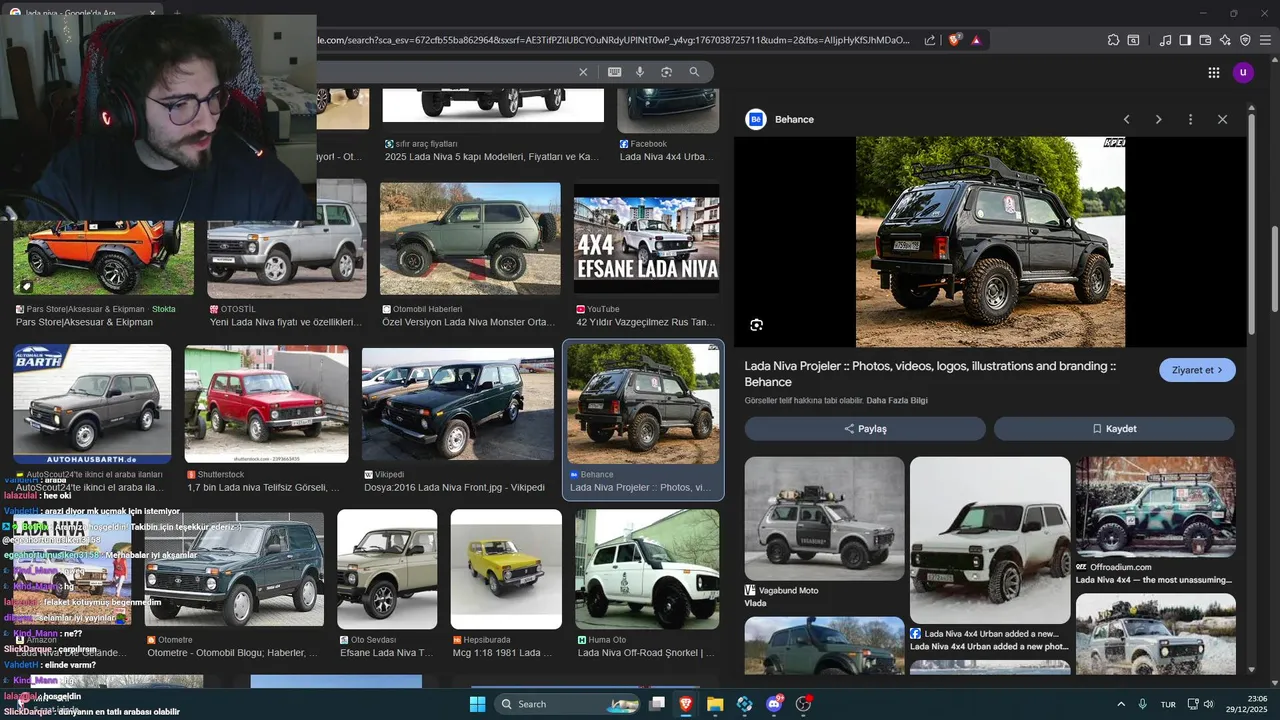Open AUTOHAUS BARTH gray Niva image
The height and width of the screenshot is (720, 1280).
pos(92,404)
